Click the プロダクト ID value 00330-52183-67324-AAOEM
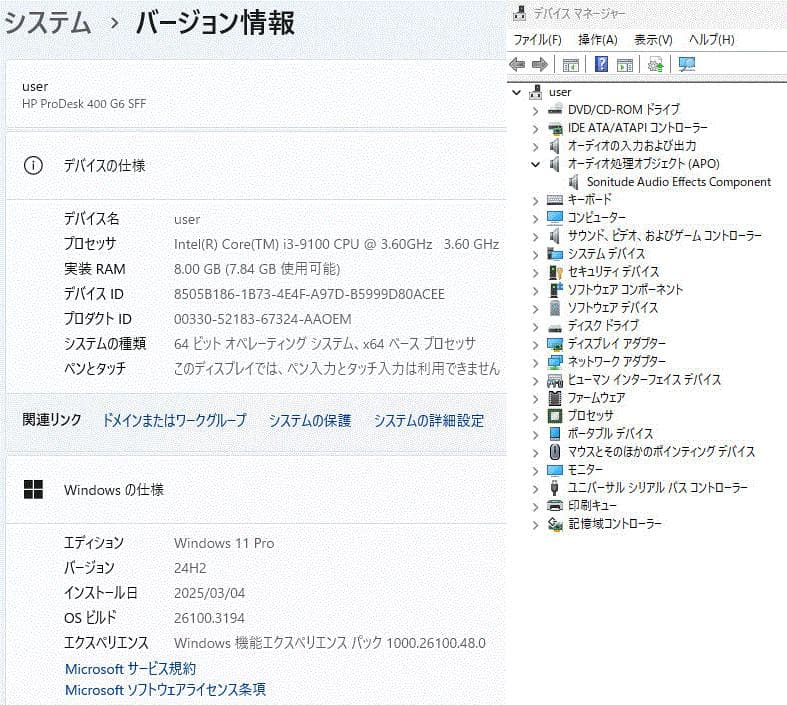Viewport: 787px width, 705px height. 263,319
